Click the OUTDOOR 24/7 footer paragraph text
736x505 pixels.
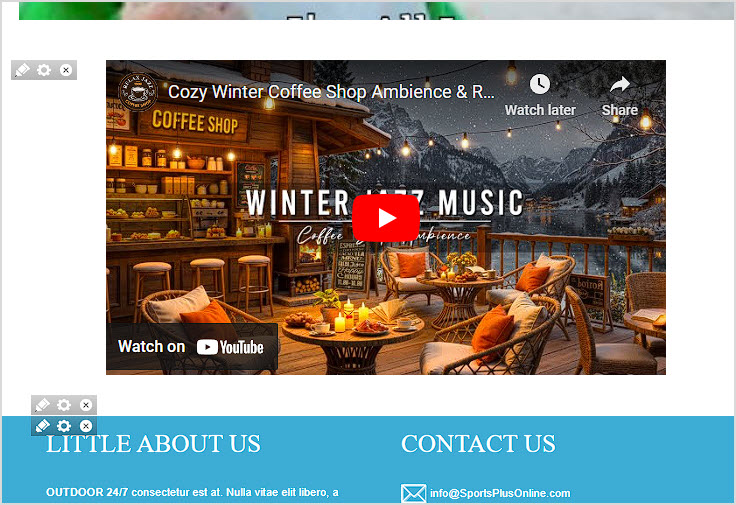[x=192, y=492]
